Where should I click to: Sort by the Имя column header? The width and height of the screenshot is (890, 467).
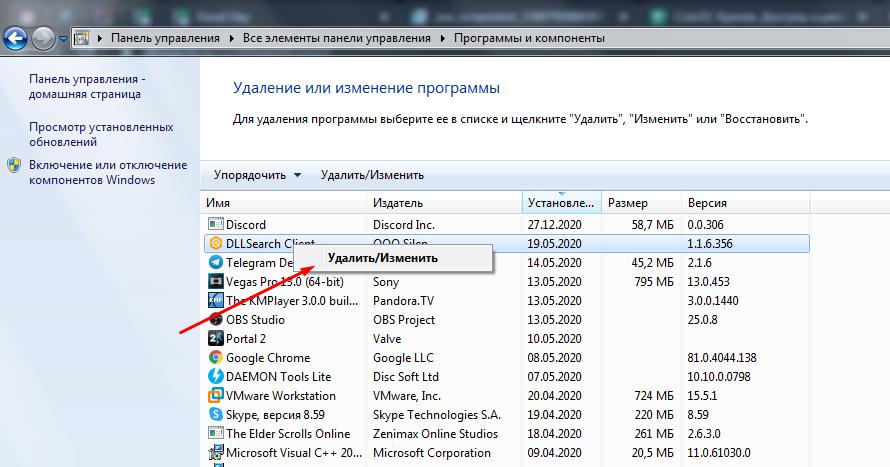pos(284,203)
